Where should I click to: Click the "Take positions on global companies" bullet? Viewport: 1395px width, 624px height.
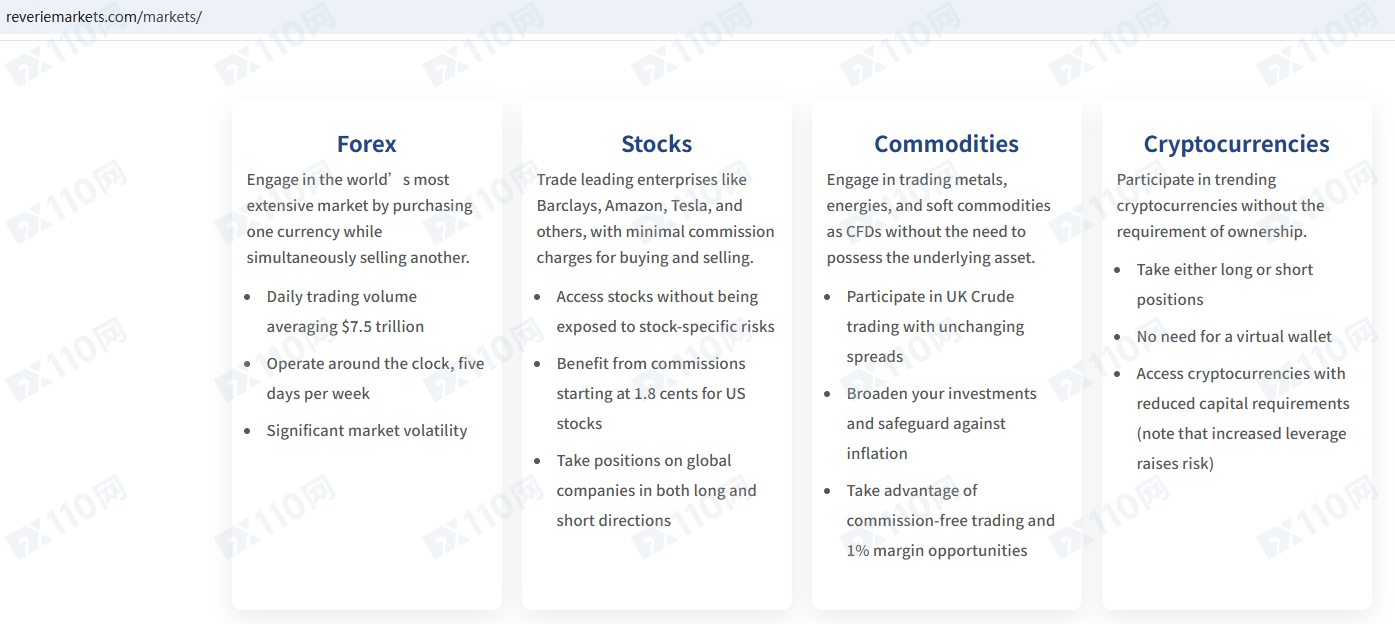[x=656, y=490]
